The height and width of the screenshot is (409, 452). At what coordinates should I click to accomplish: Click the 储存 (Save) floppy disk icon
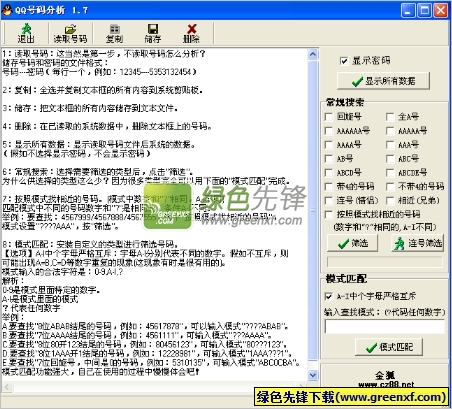click(x=153, y=33)
